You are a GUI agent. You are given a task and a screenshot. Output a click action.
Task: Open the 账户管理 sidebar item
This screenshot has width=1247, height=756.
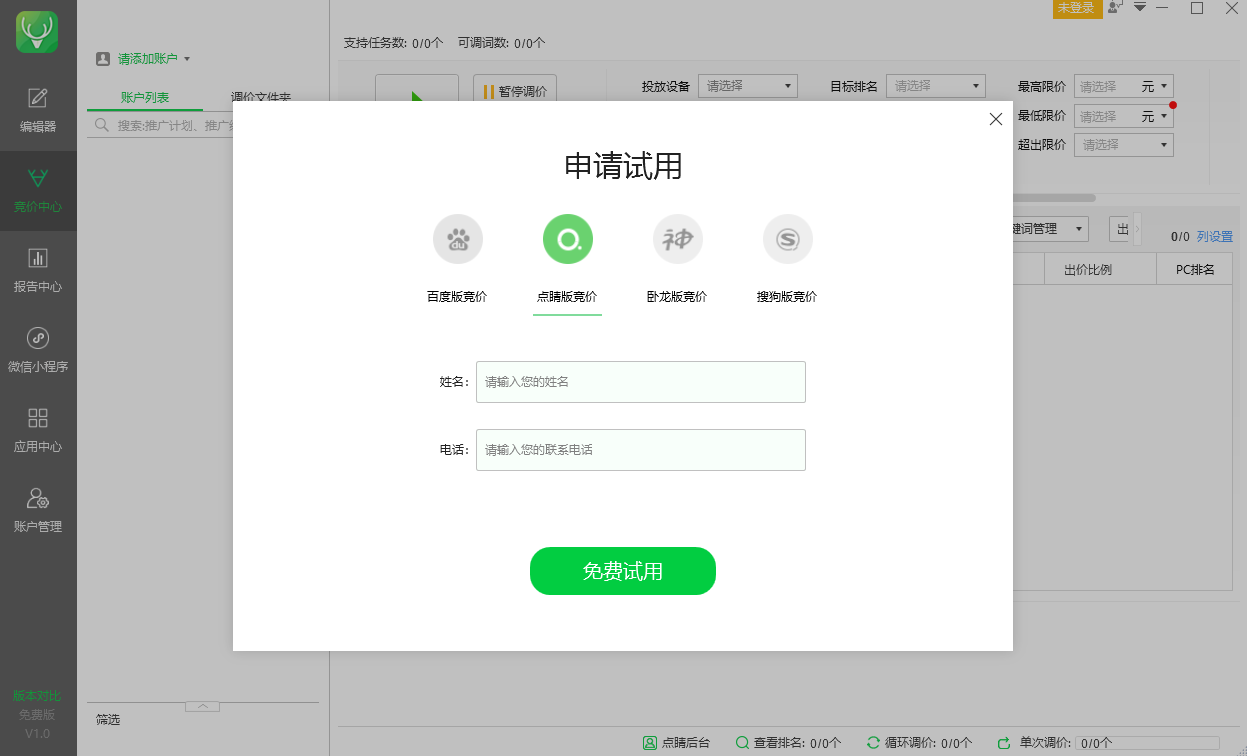[38, 511]
